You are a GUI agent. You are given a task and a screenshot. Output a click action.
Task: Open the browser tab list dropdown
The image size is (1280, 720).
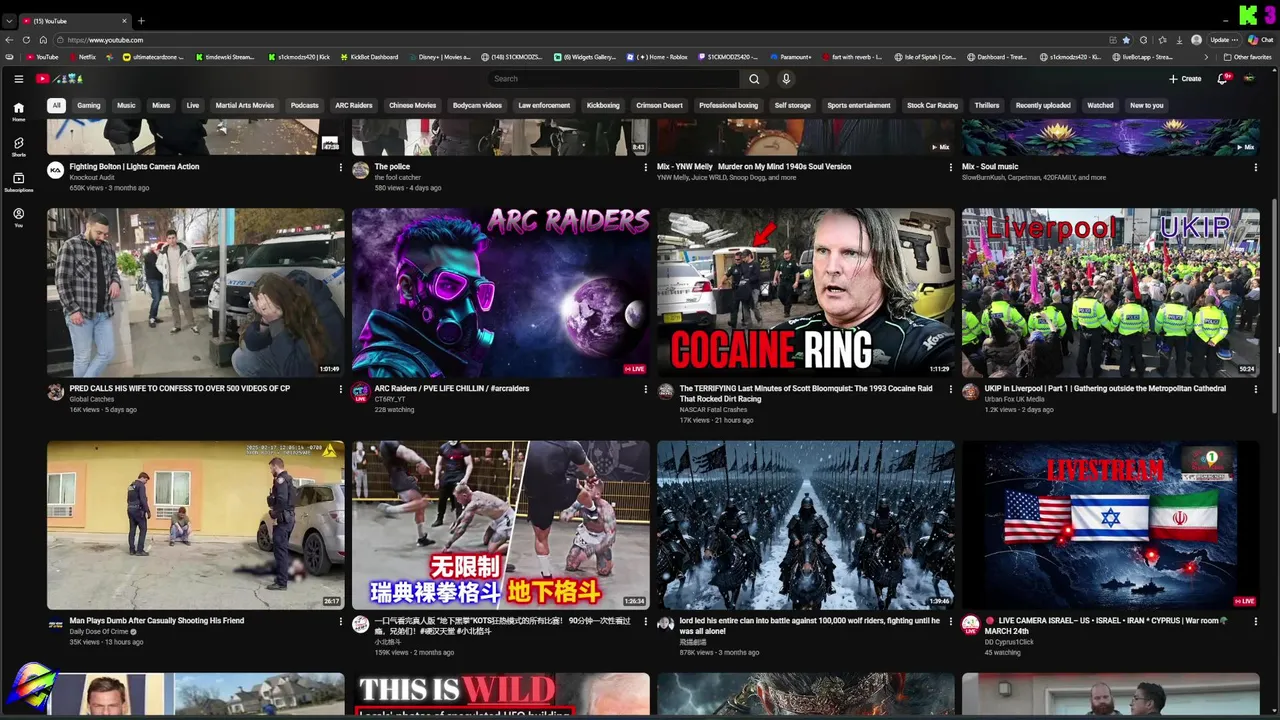pos(9,21)
